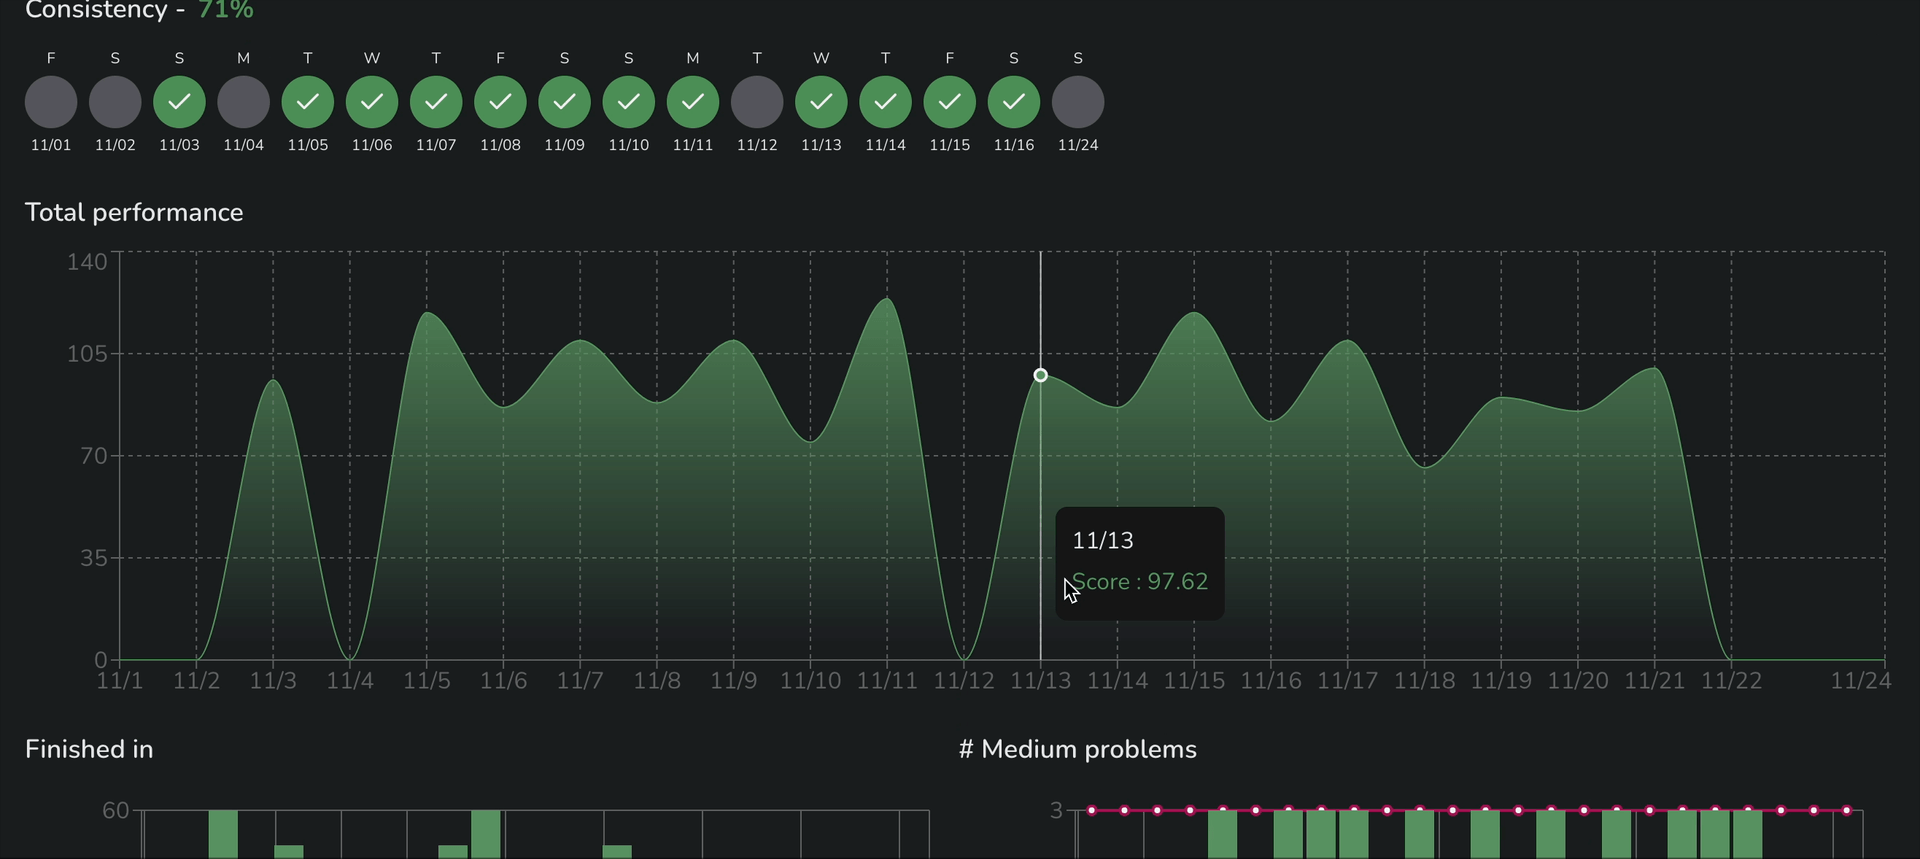Click the 35 y-axis label
Image resolution: width=1920 pixels, height=859 pixels.
point(94,558)
